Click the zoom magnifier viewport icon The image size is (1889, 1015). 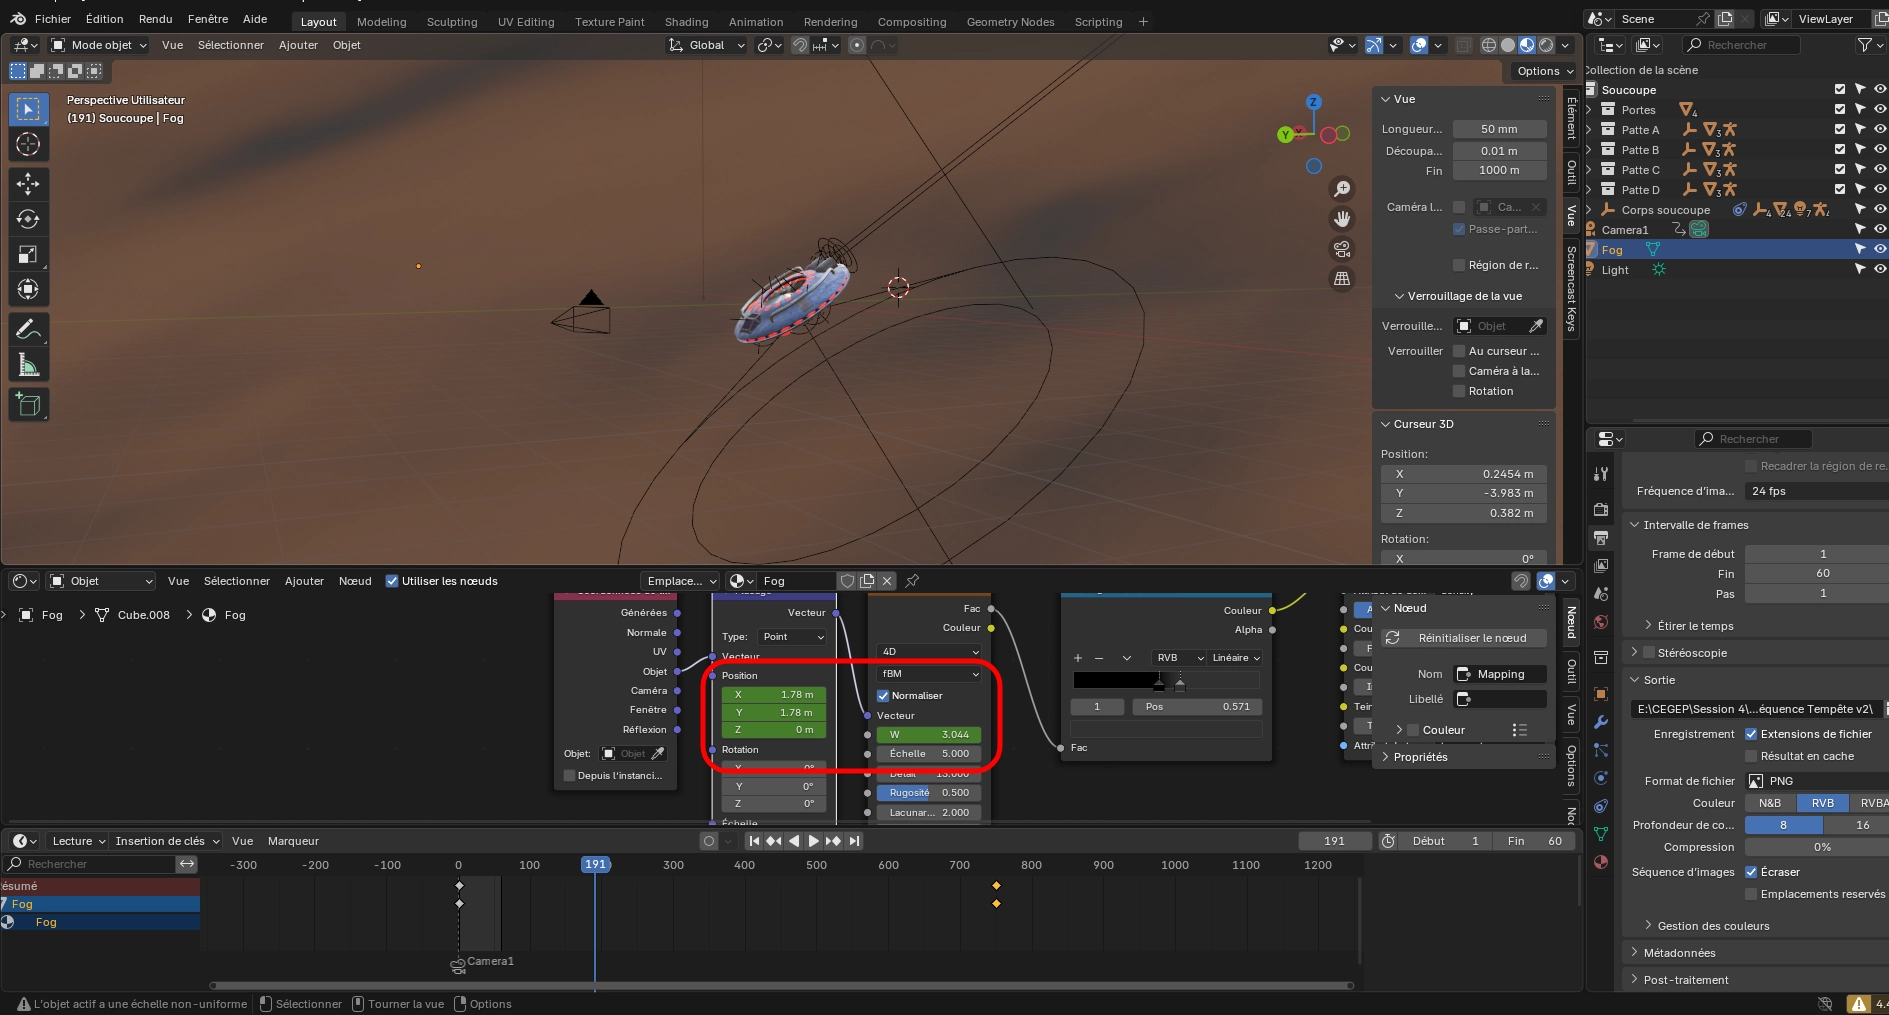(x=1342, y=189)
